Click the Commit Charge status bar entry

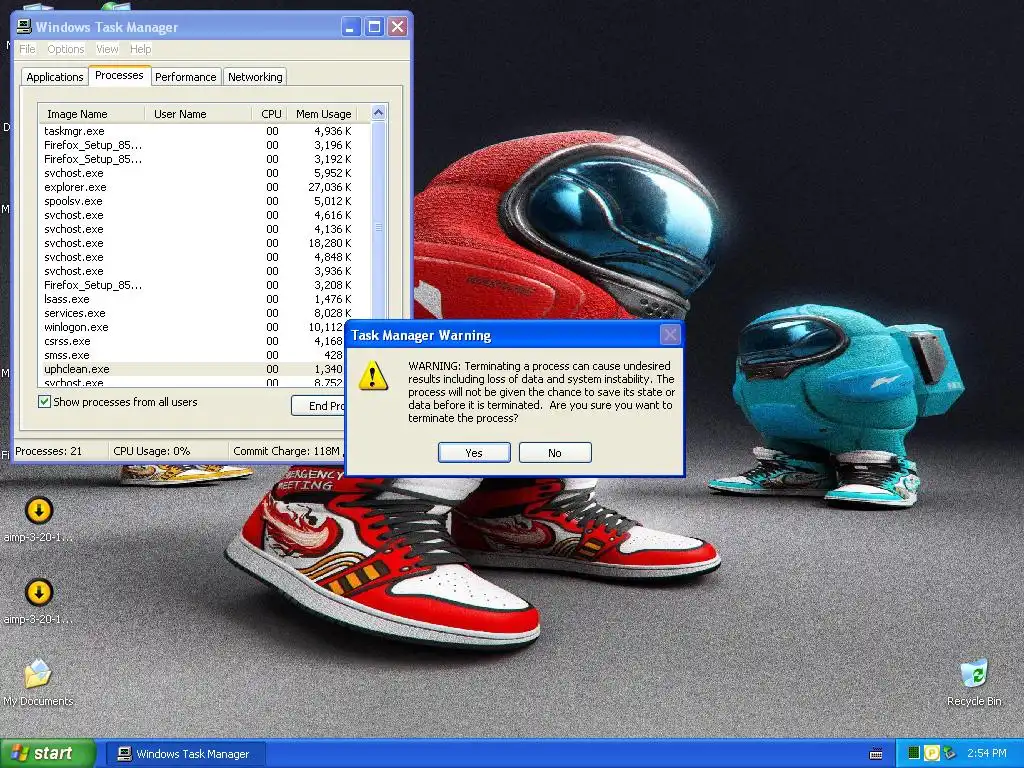[x=287, y=451]
